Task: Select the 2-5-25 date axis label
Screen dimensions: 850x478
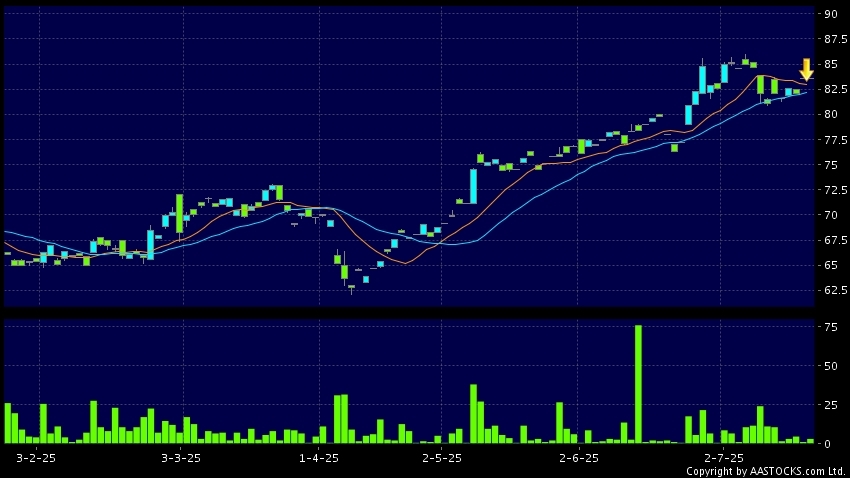Action: tap(442, 458)
